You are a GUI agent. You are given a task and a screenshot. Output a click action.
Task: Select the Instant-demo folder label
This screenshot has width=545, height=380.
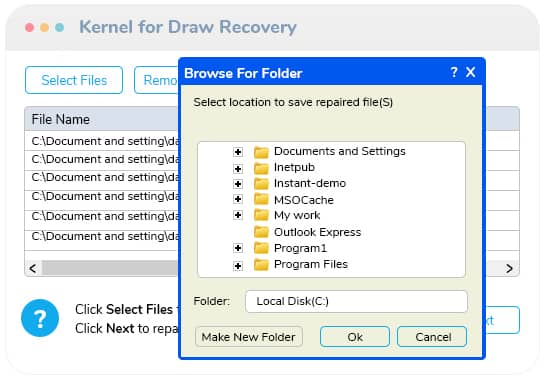point(310,183)
